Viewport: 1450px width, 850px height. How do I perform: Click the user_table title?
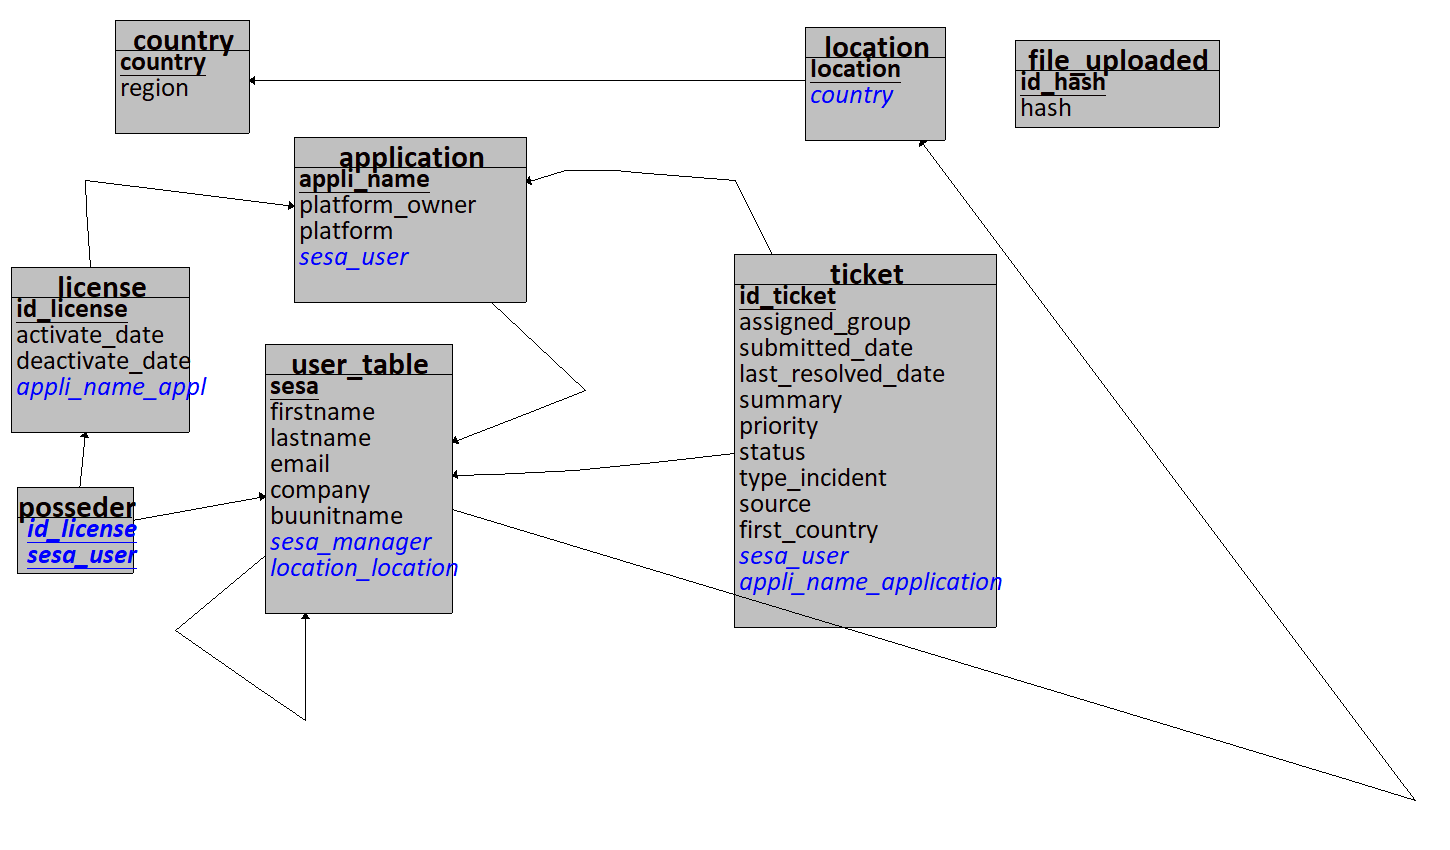(360, 364)
